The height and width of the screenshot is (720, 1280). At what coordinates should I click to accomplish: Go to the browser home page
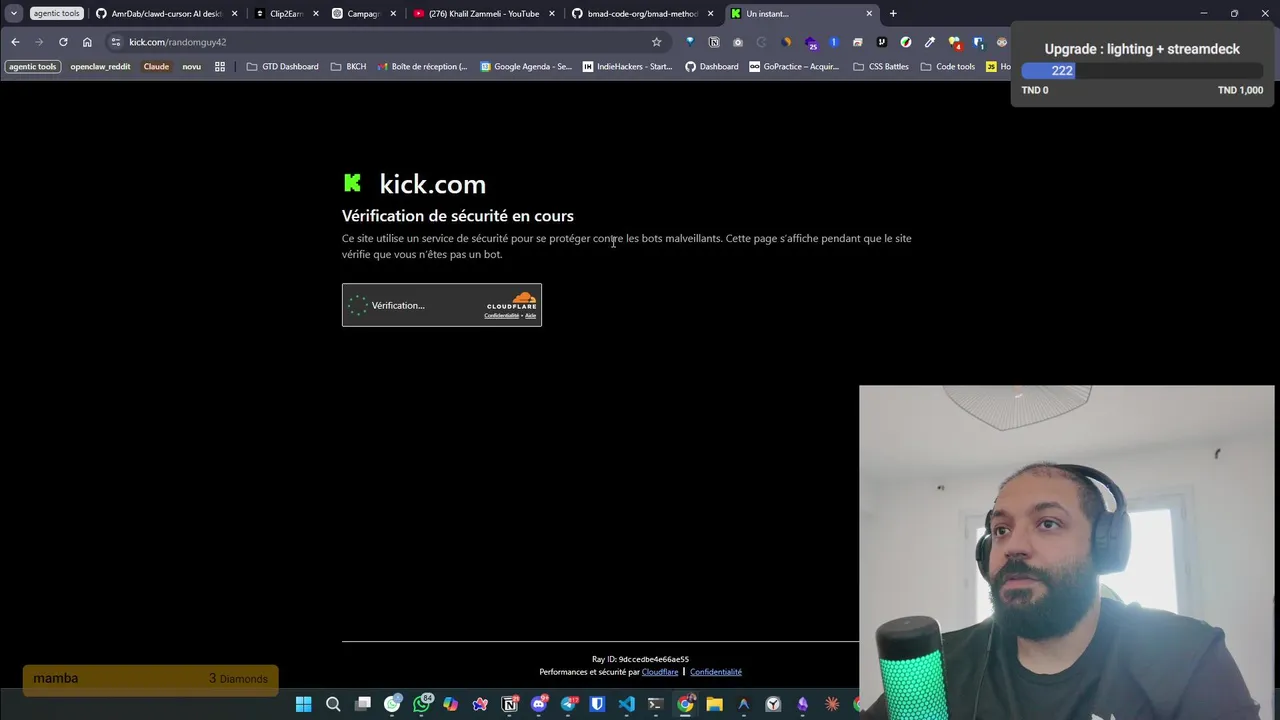coord(87,42)
